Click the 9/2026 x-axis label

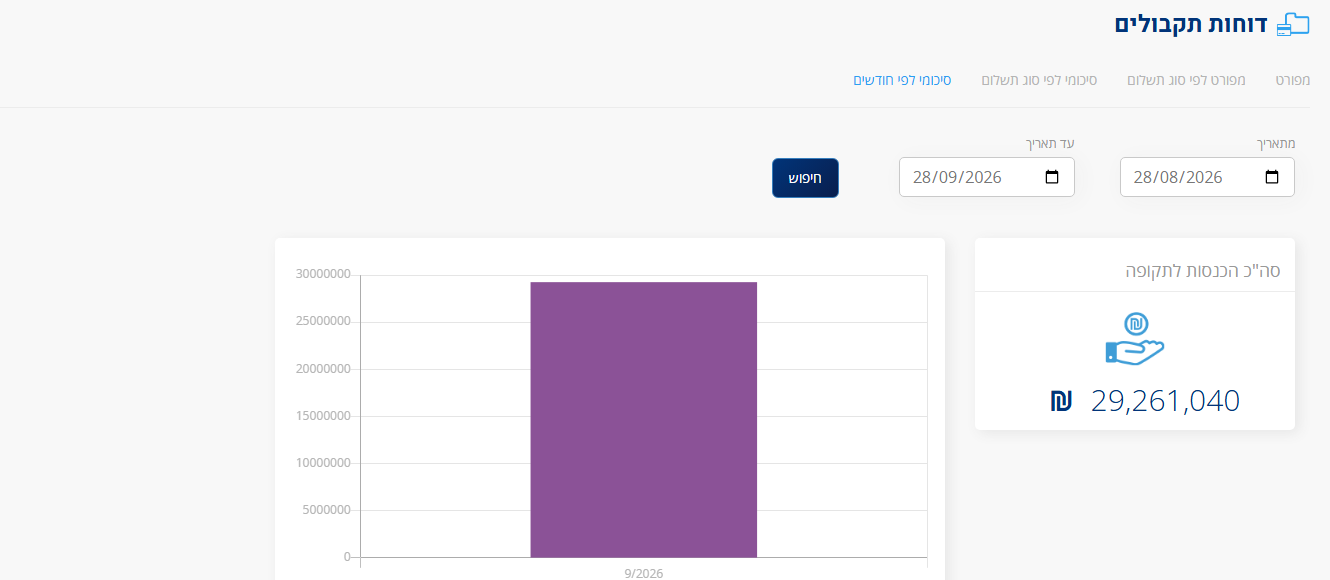pyautogui.click(x=643, y=573)
